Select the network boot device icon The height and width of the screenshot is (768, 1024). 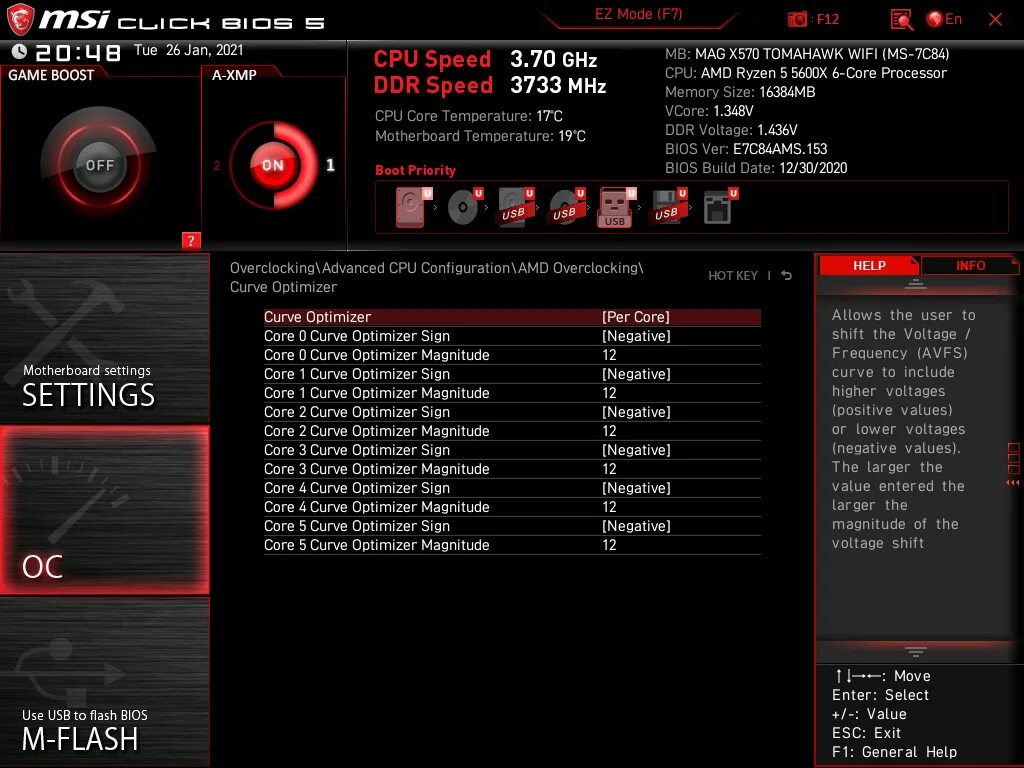point(720,207)
